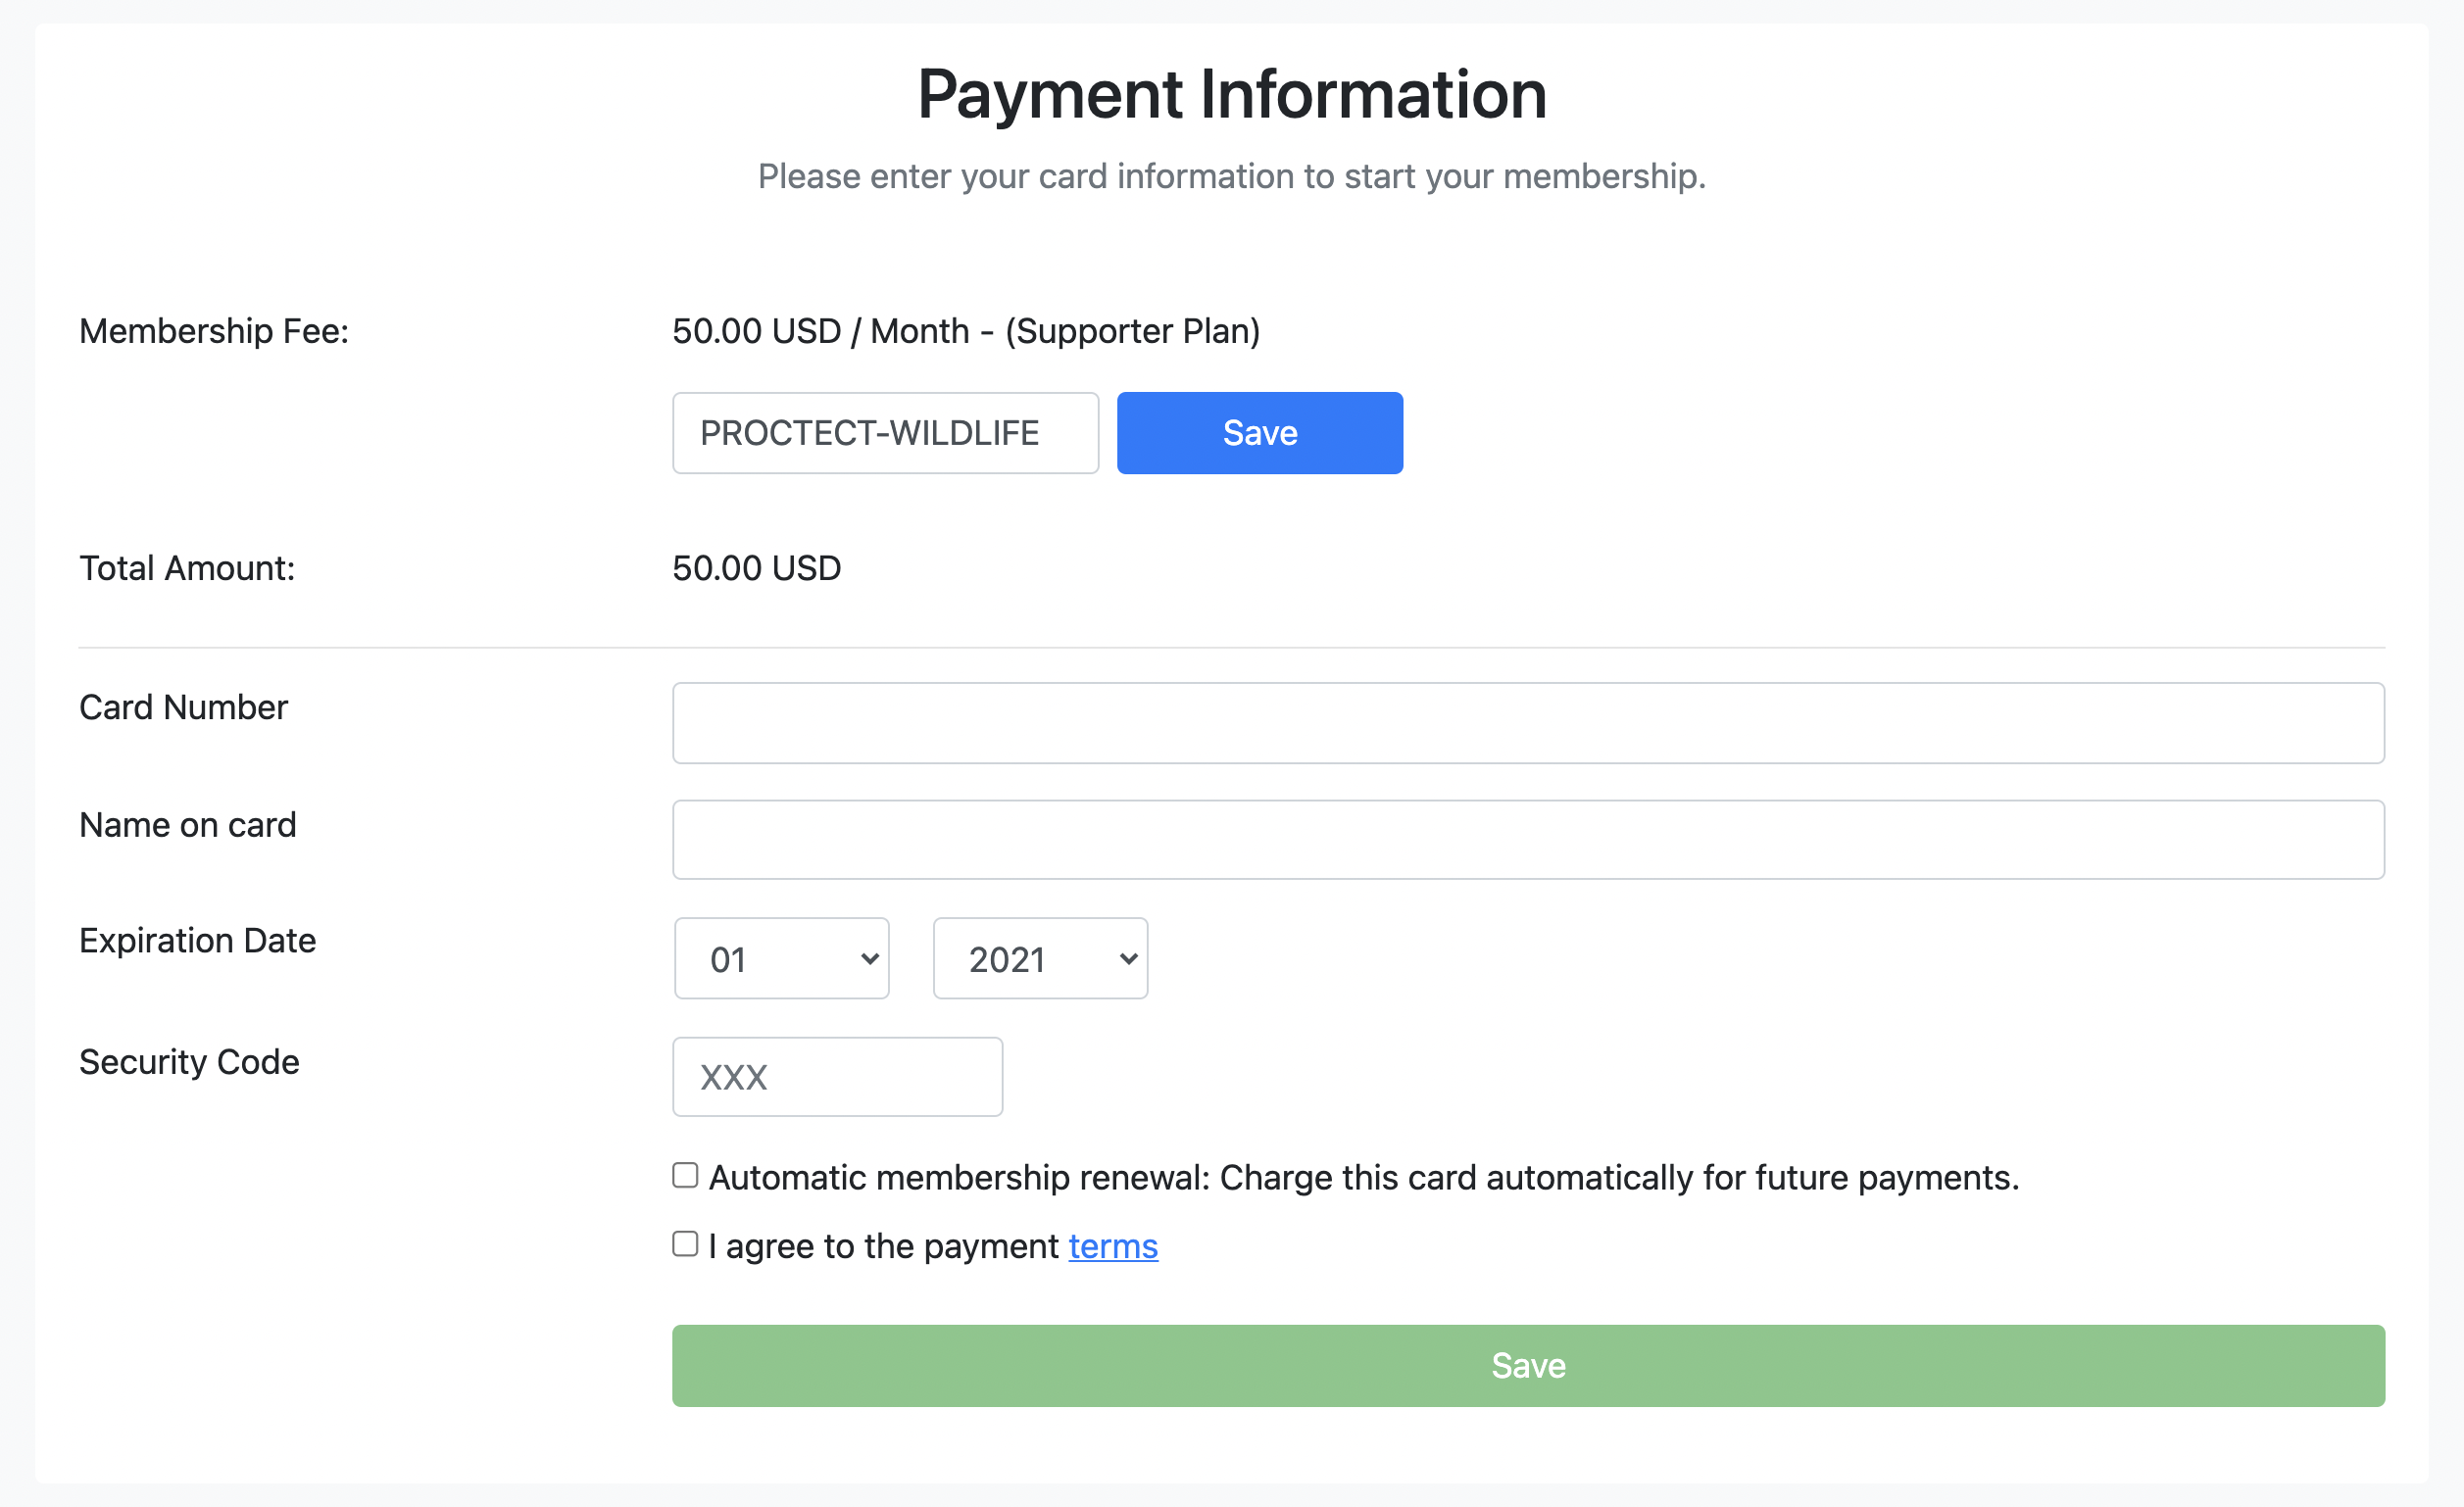
Task: Click the 'Please enter your card information' subtitle
Action: tap(1232, 176)
